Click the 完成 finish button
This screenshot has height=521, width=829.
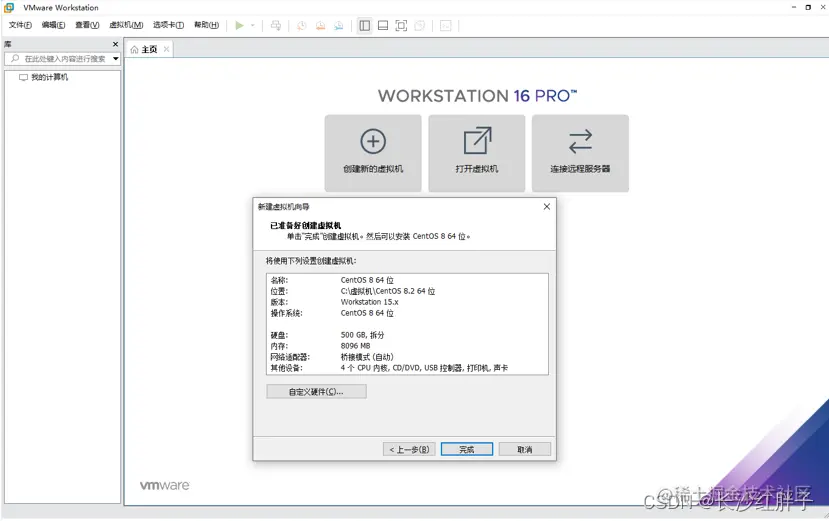(x=467, y=450)
